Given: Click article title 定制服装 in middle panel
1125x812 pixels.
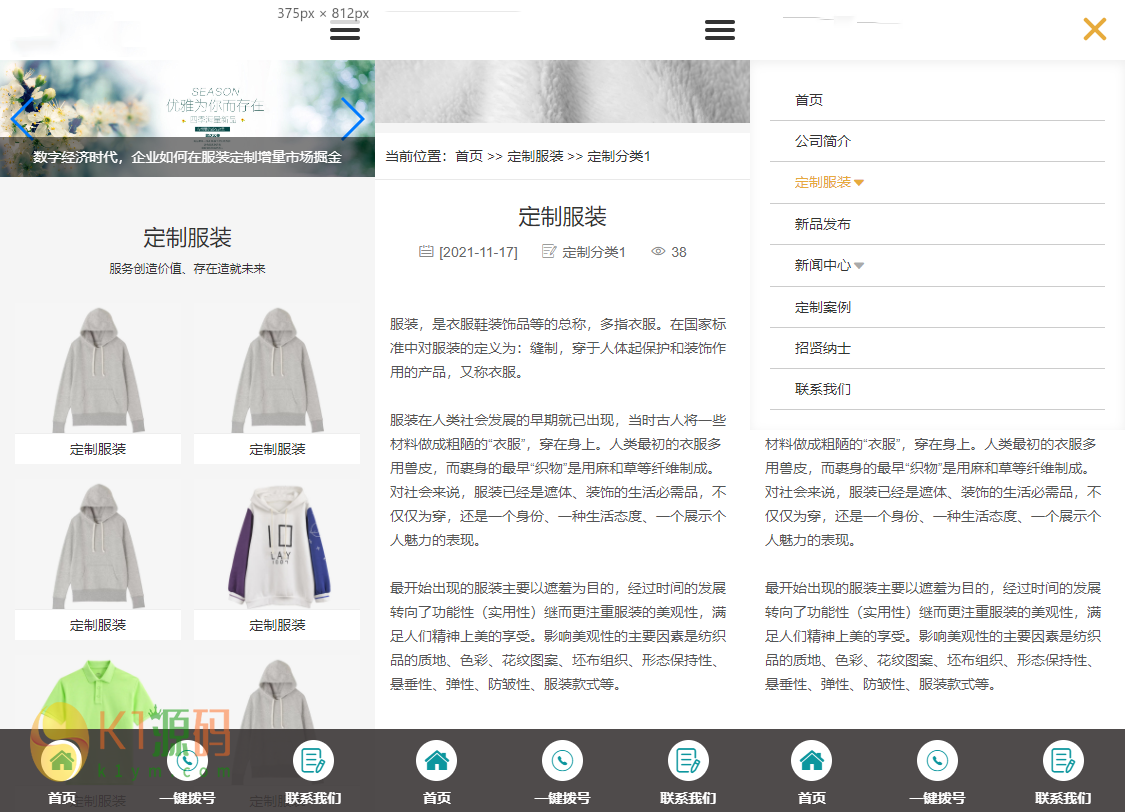Looking at the screenshot, I should (x=562, y=217).
